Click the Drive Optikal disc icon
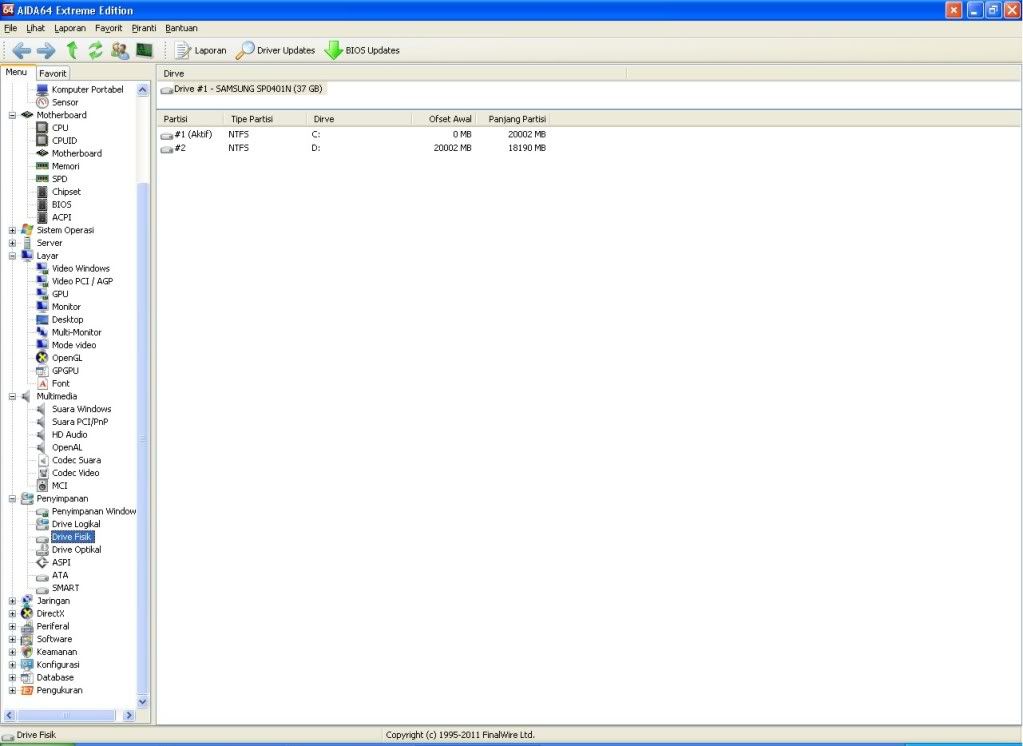This screenshot has height=746, width=1023. pyautogui.click(x=42, y=550)
